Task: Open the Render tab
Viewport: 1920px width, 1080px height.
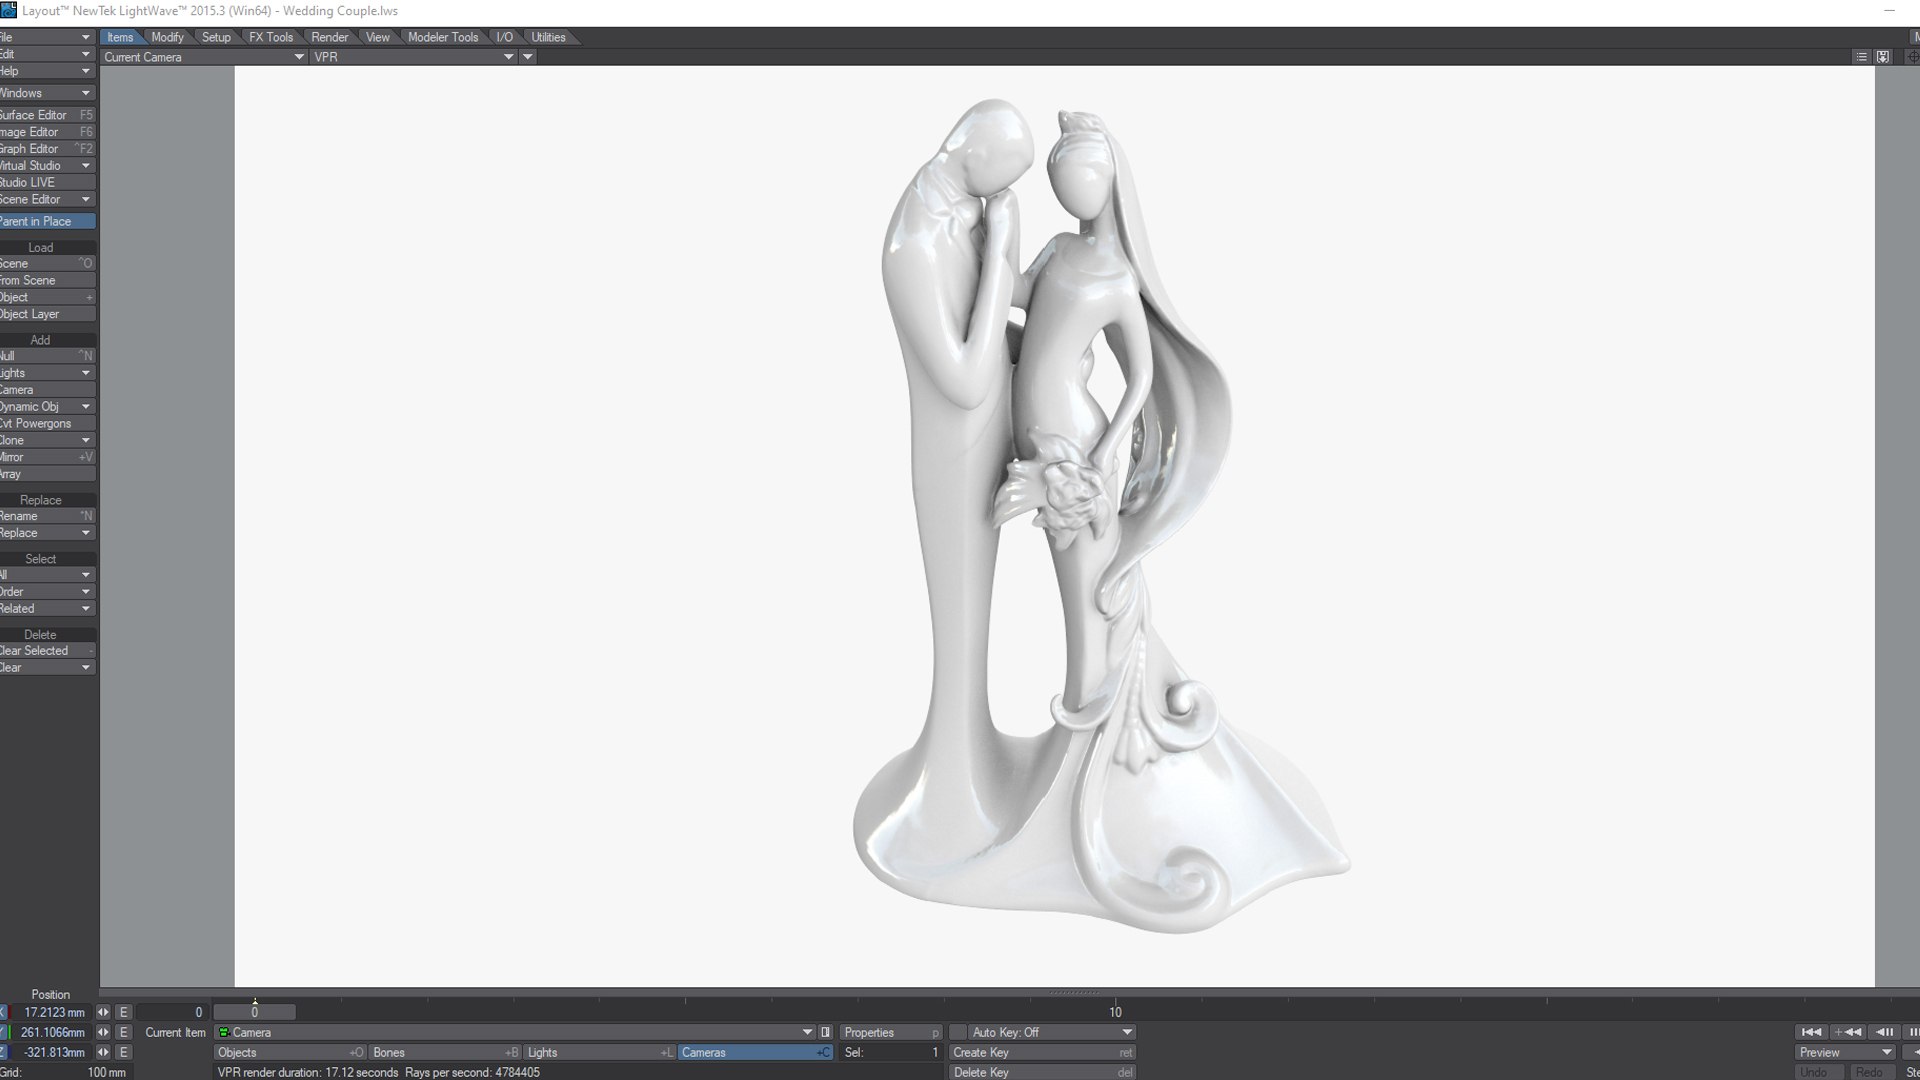Action: click(329, 37)
